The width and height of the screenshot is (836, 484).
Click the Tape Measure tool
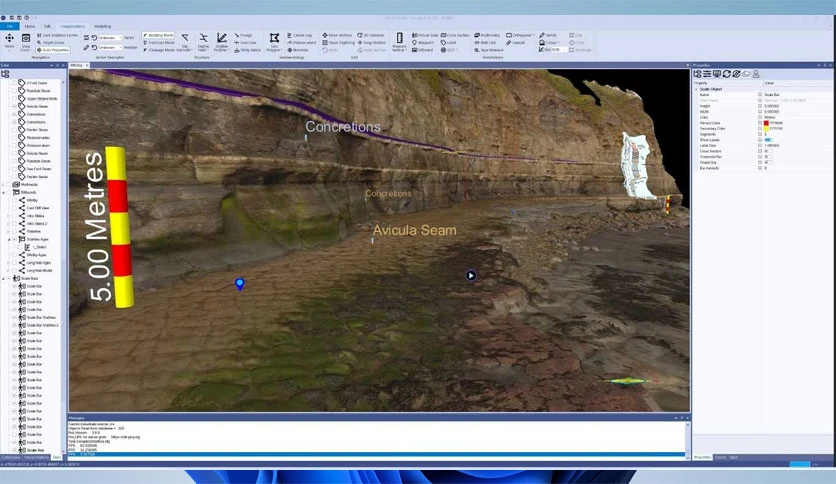(489, 50)
